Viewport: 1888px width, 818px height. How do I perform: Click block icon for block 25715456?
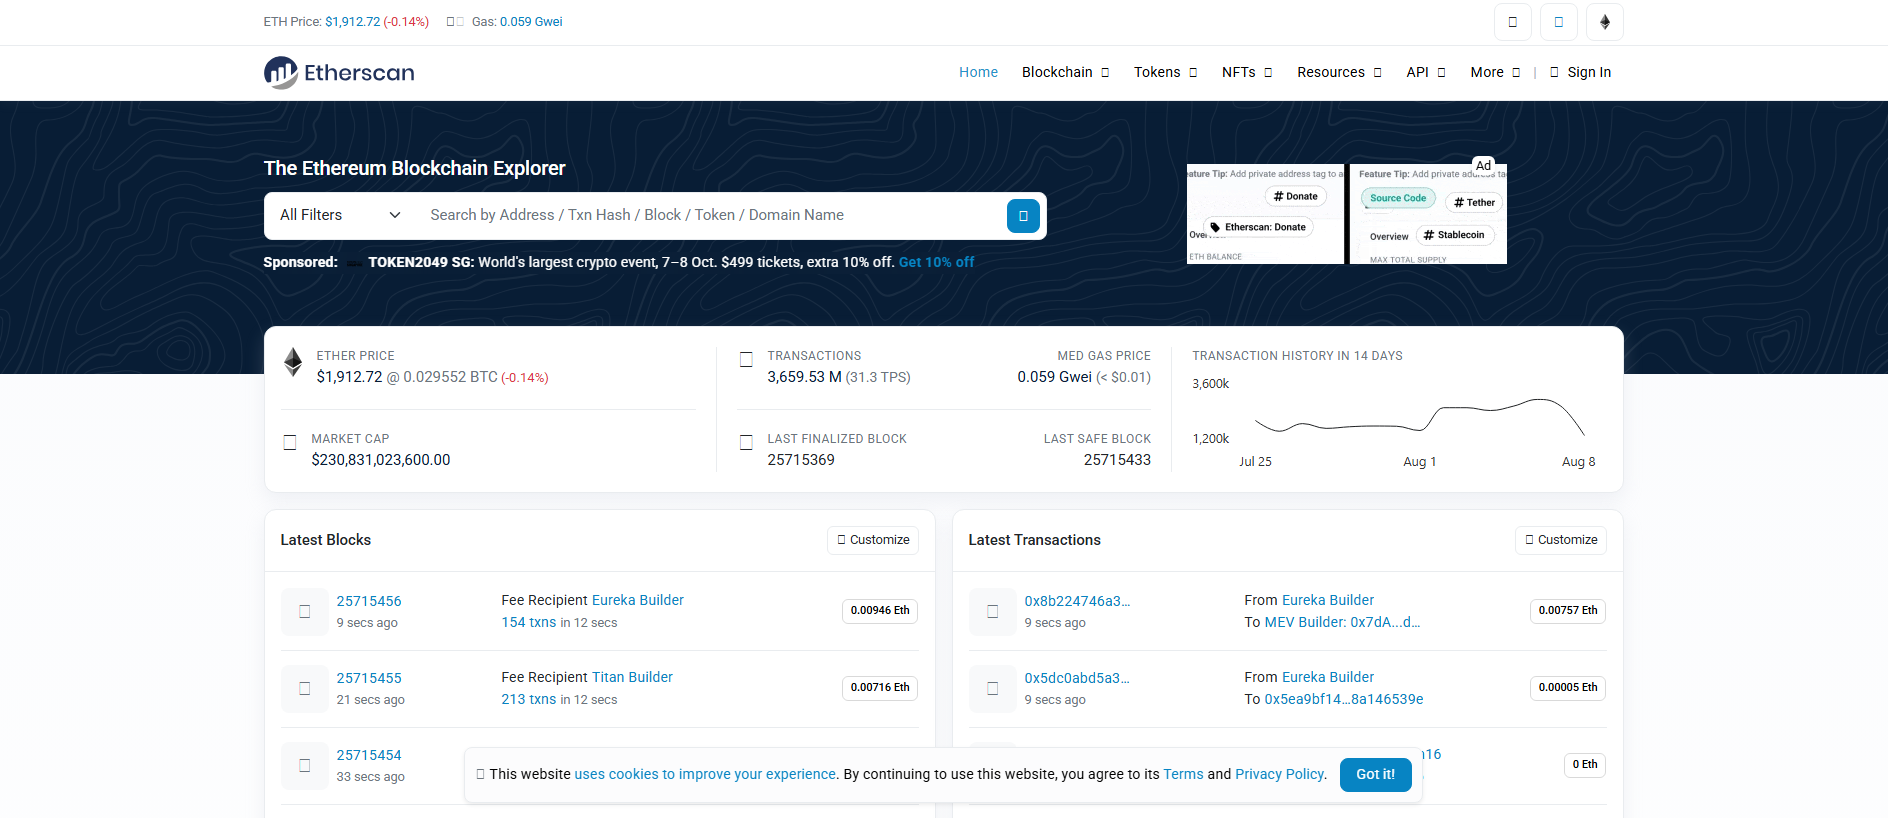[305, 611]
